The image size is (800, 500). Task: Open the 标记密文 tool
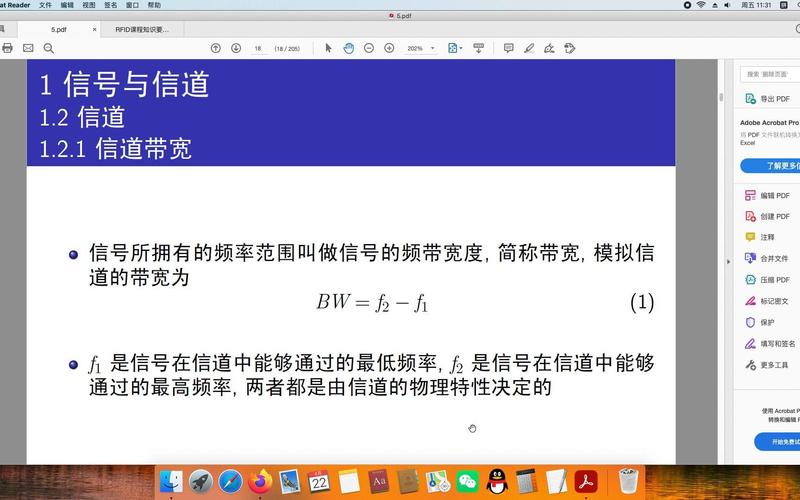[x=767, y=301]
